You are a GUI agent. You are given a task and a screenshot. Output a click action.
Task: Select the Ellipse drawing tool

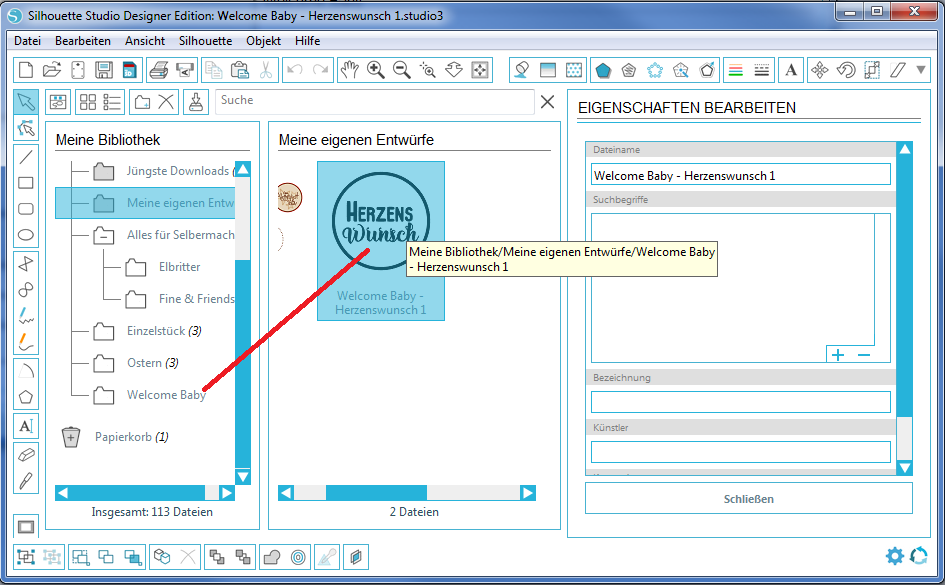[27, 233]
